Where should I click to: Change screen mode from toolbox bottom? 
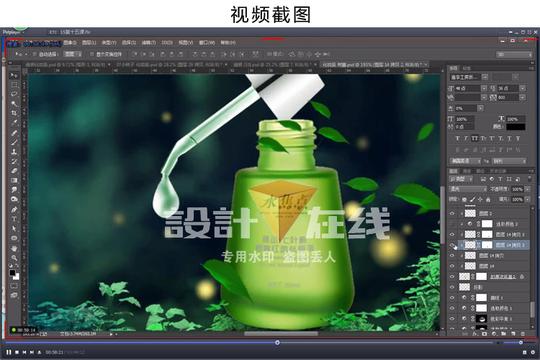14,295
